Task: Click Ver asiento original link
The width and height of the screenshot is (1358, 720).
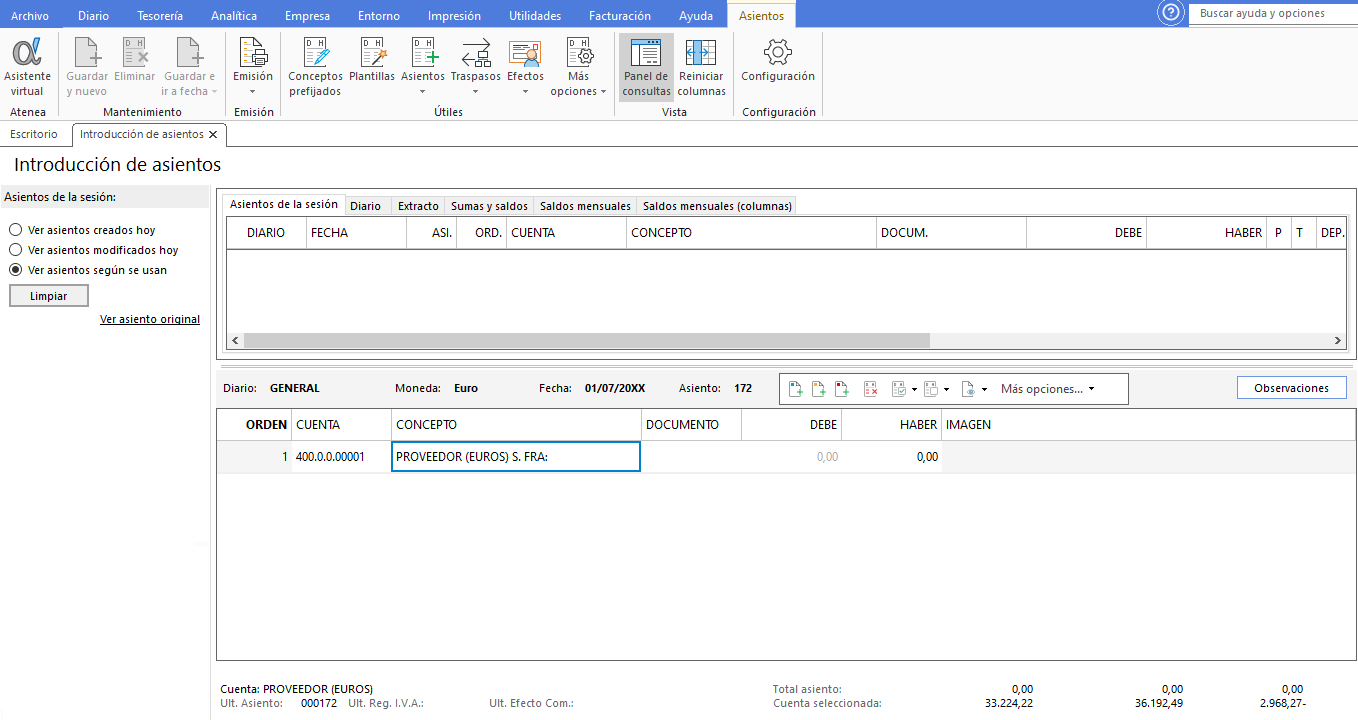Action: [150, 319]
